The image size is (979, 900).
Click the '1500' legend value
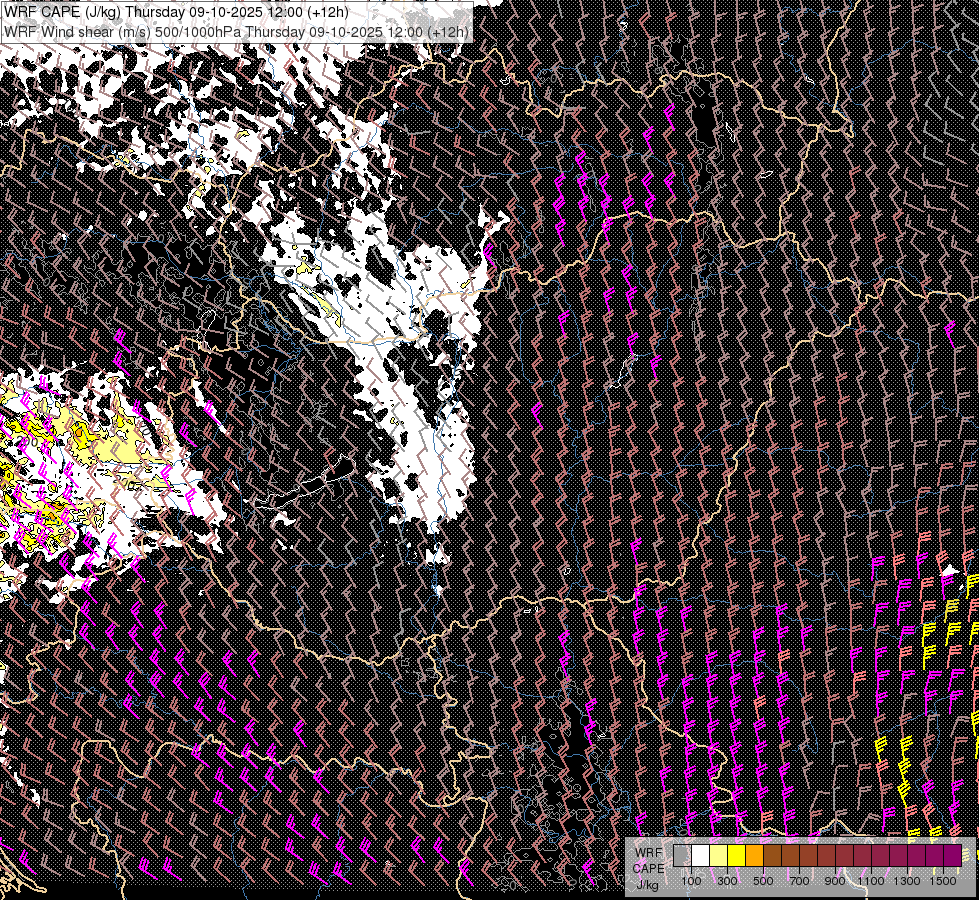(x=943, y=881)
